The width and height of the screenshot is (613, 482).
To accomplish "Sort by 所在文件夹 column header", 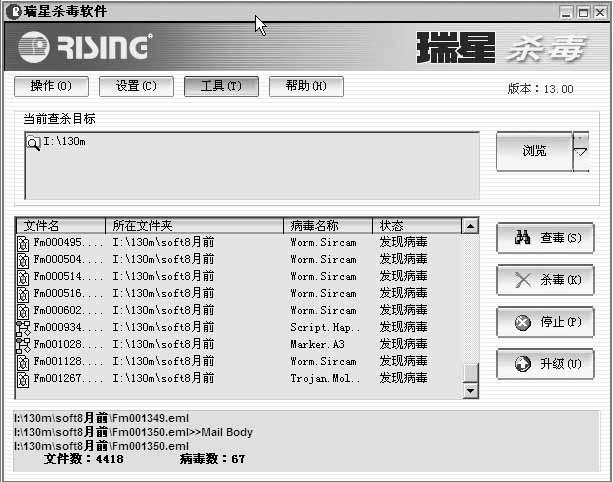I will click(x=194, y=226).
